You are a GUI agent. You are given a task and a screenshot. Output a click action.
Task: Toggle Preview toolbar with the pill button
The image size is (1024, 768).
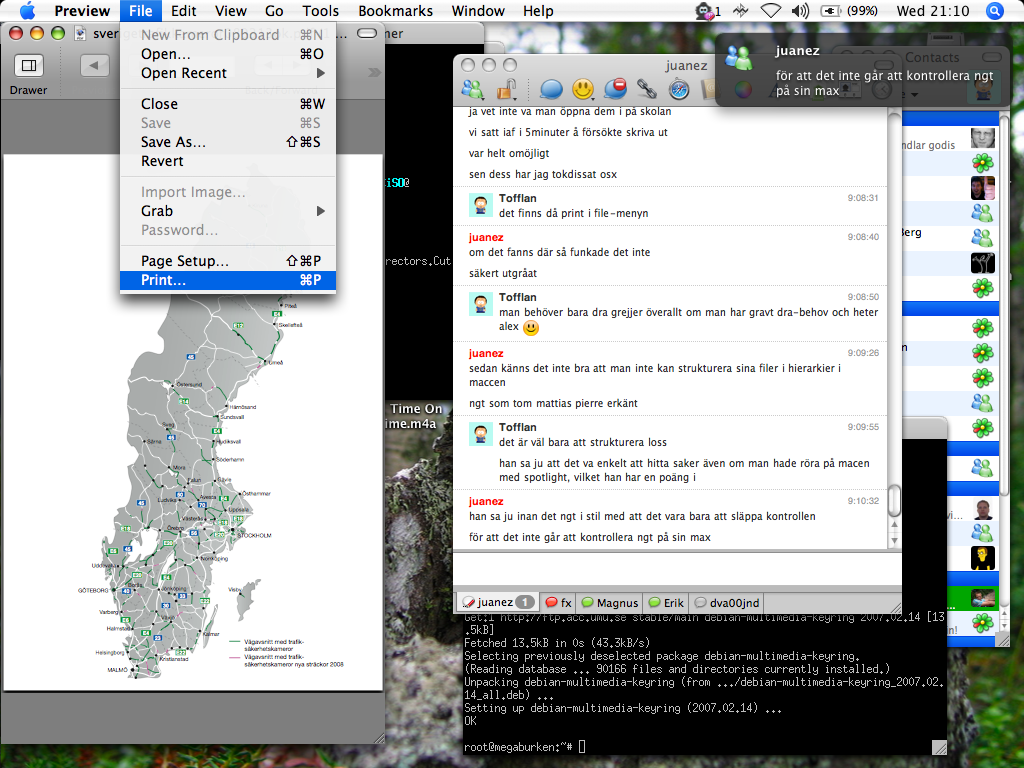tap(367, 33)
